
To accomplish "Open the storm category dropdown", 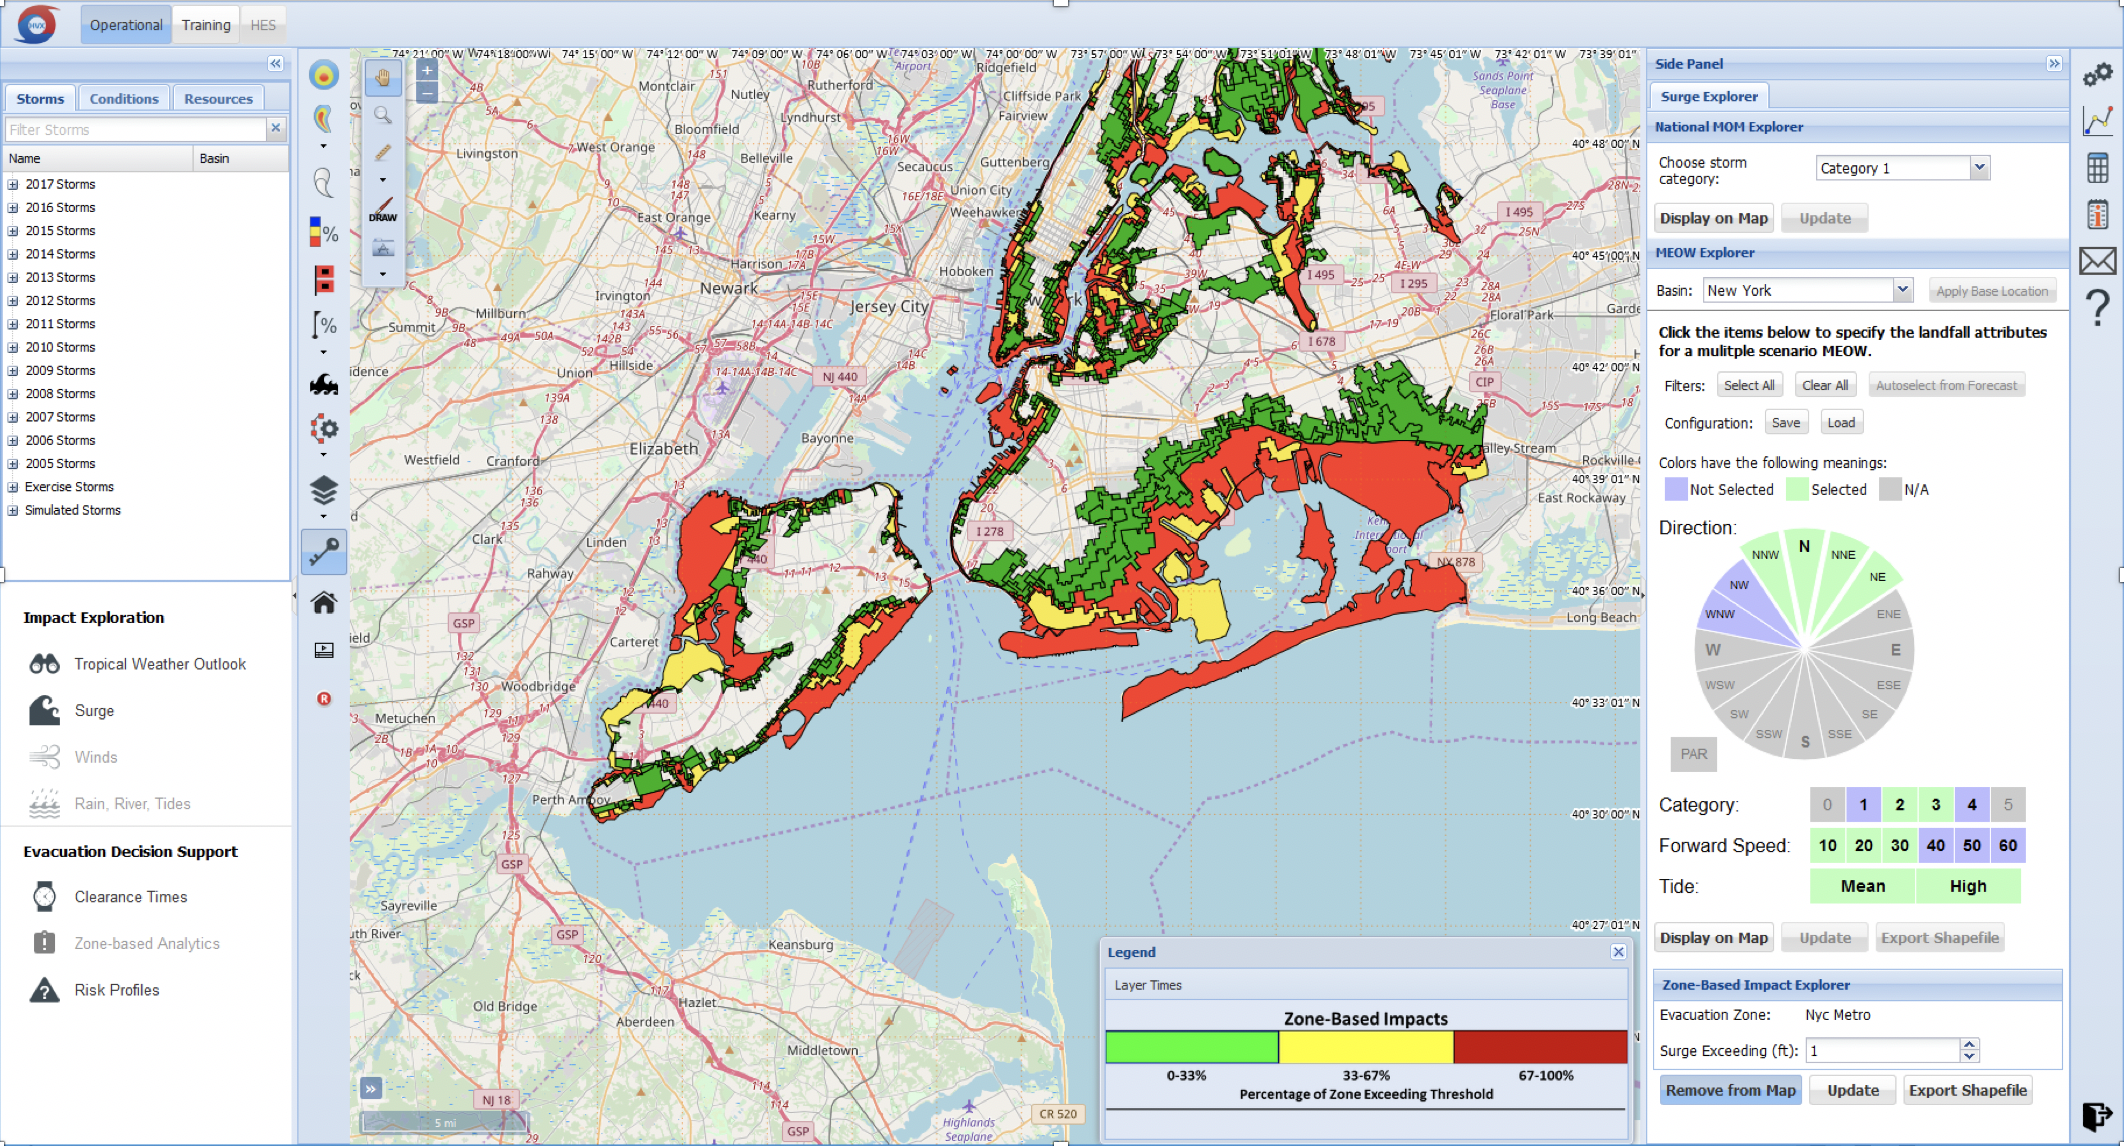I will [x=1980, y=168].
